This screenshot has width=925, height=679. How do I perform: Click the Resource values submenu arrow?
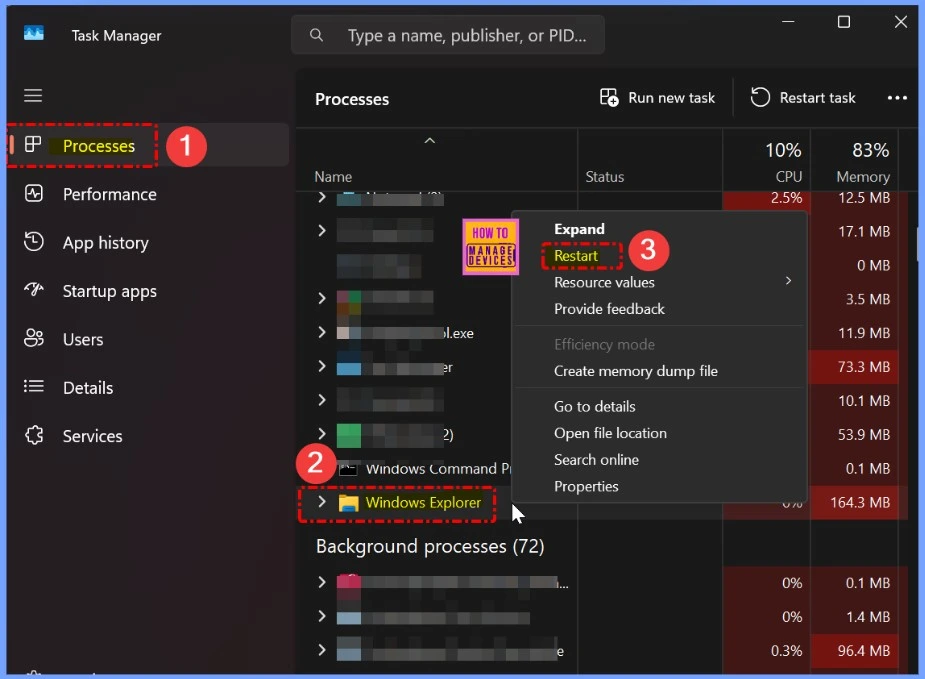pos(788,280)
